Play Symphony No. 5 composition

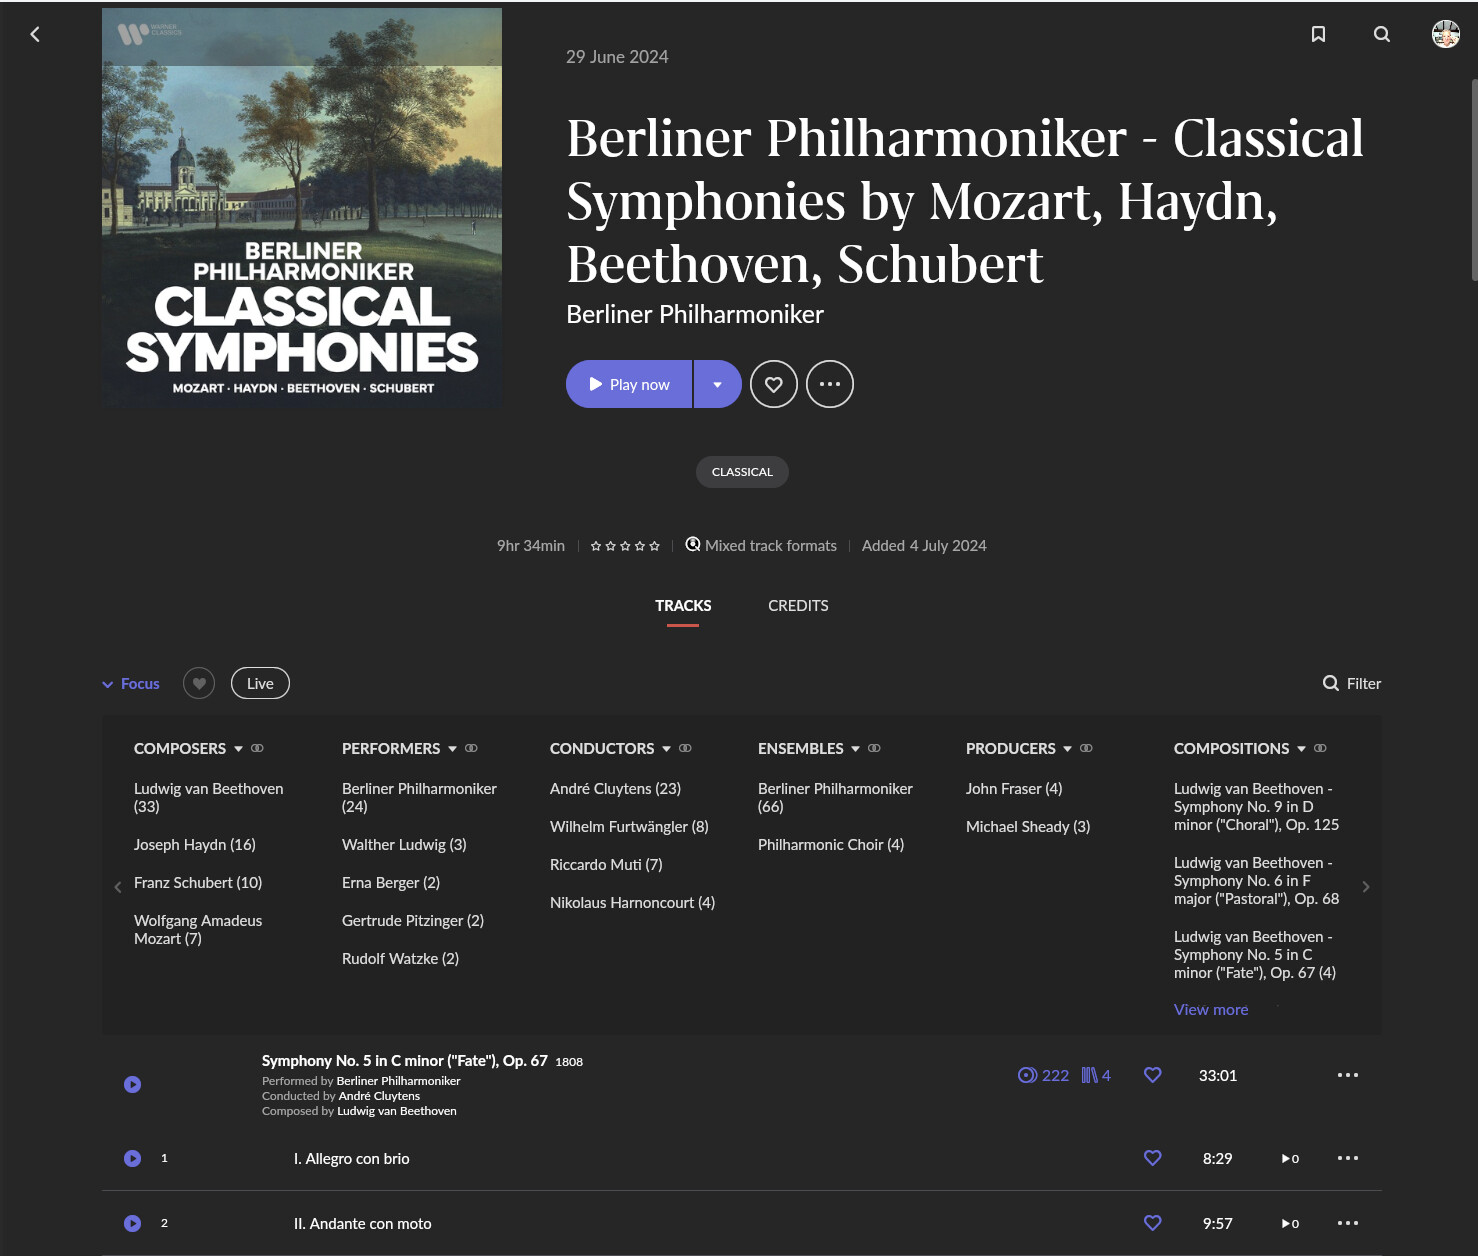click(x=132, y=1084)
